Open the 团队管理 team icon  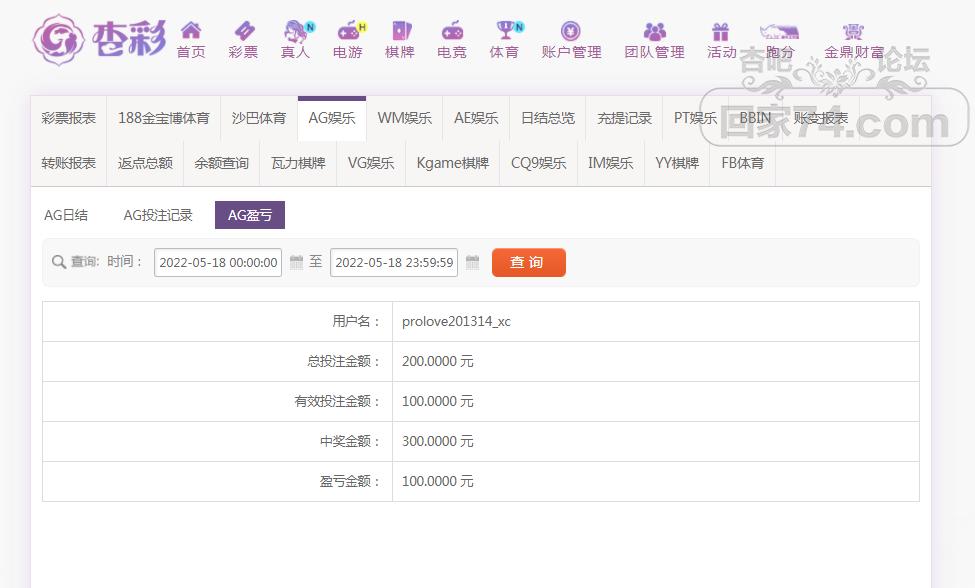coord(654,31)
